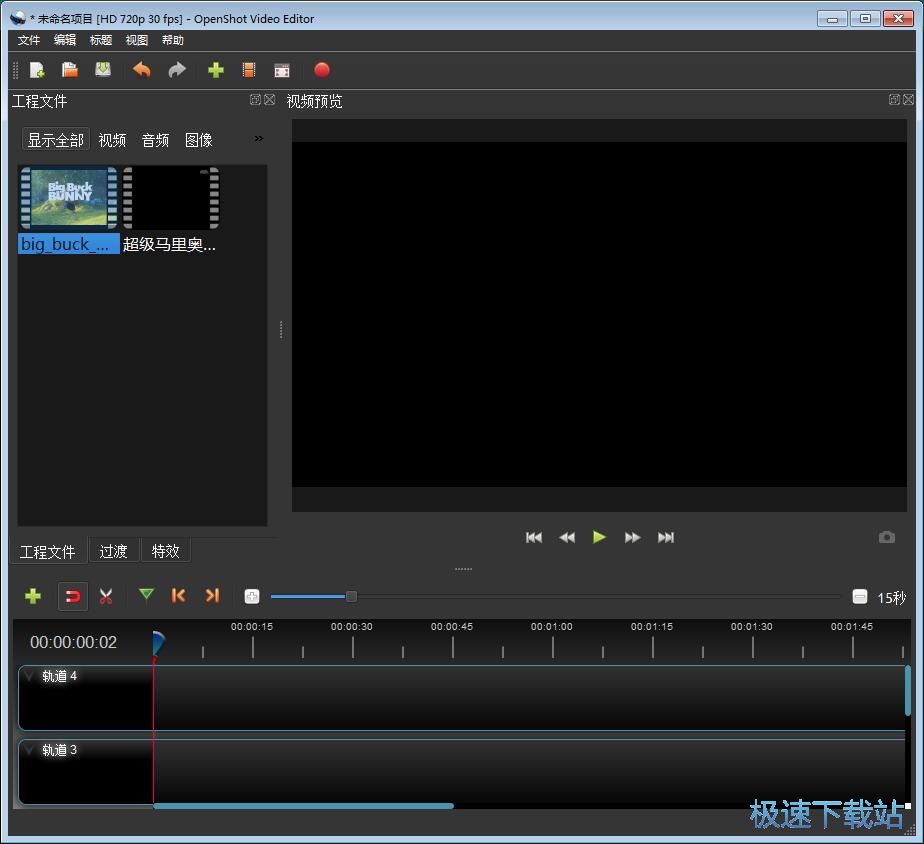The height and width of the screenshot is (844, 924).
Task: Add a track with the timeline plus icon
Action: [33, 596]
